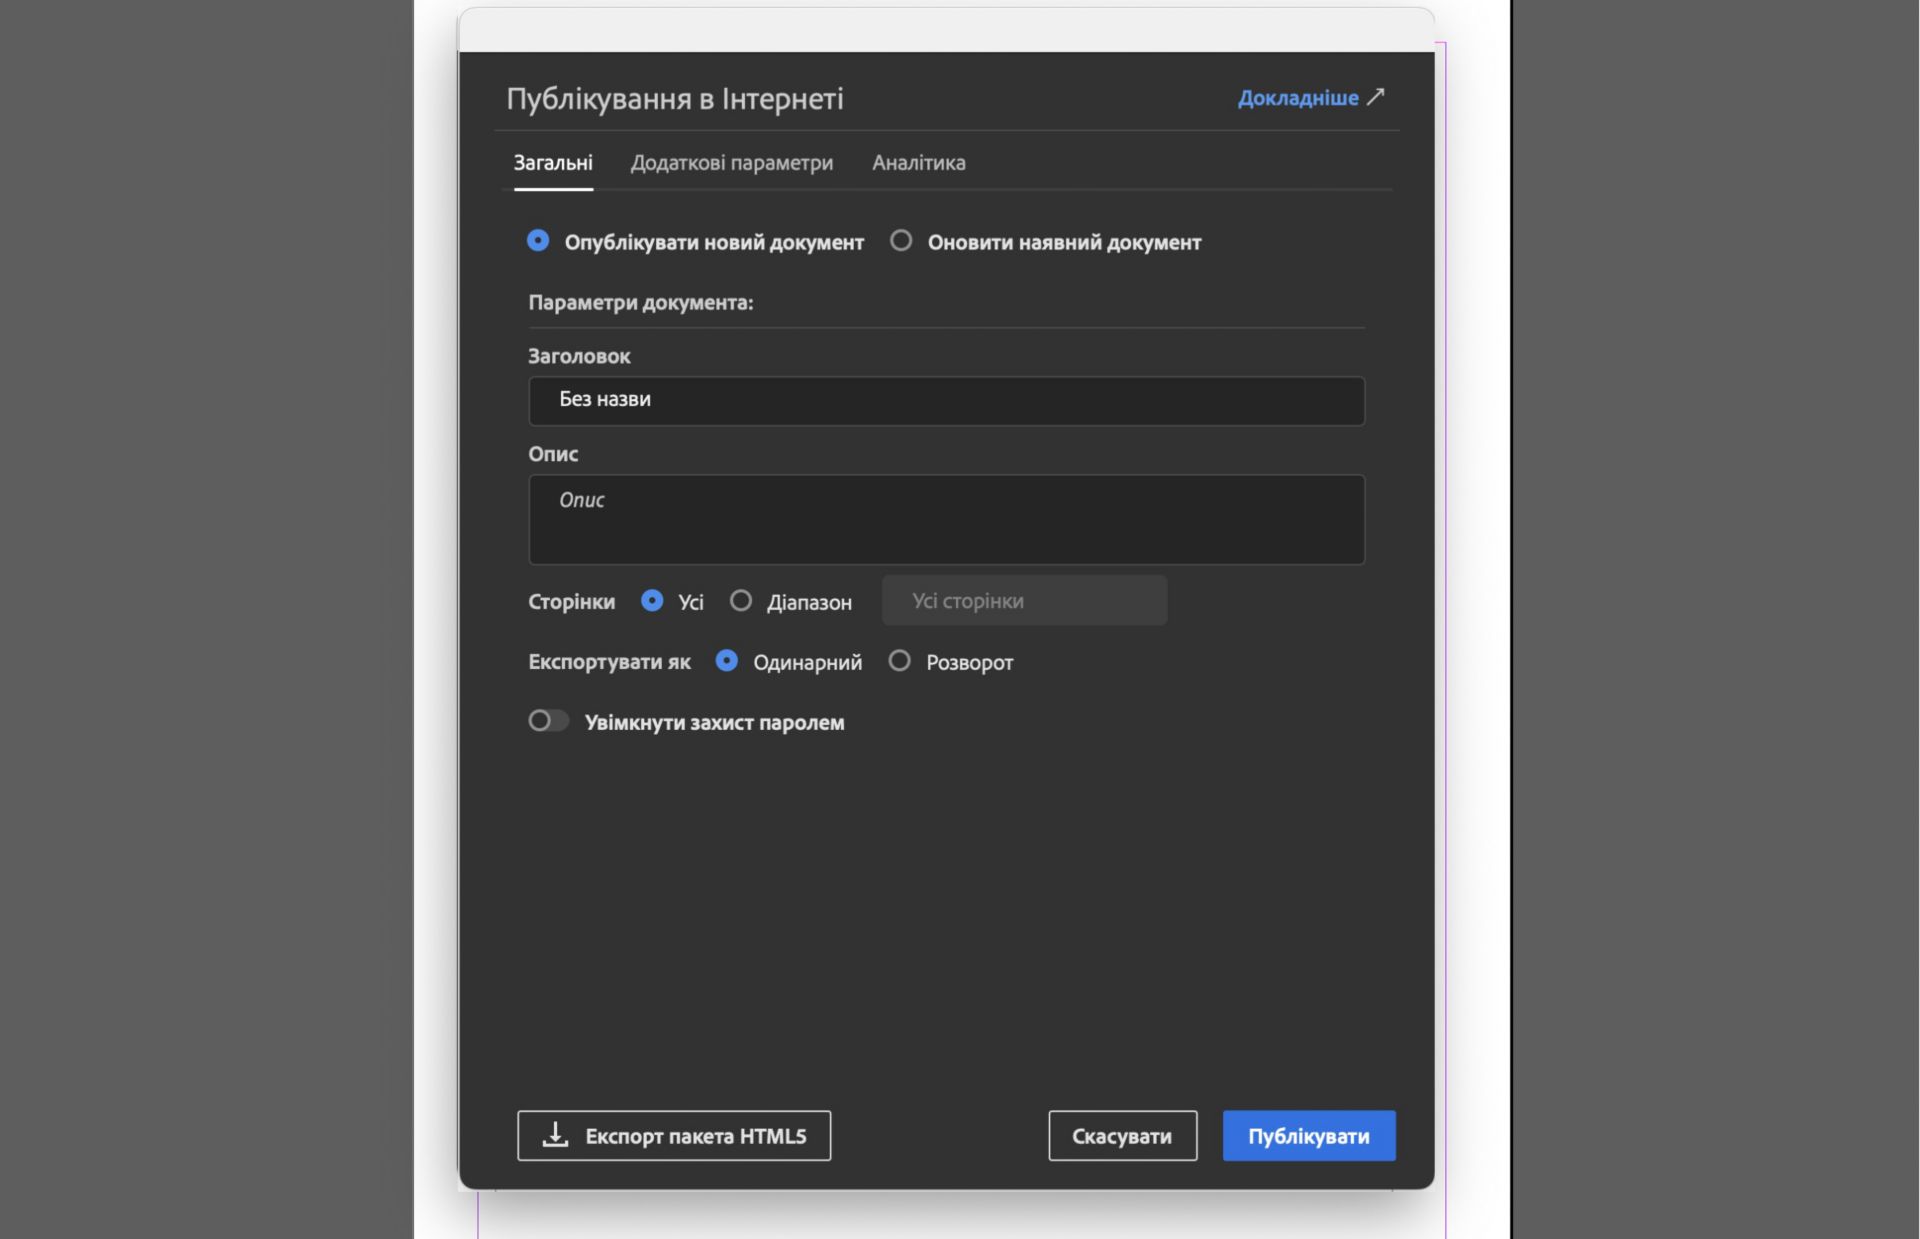Click download icon in HTML5 export button
The width and height of the screenshot is (1920, 1239).
tap(555, 1134)
